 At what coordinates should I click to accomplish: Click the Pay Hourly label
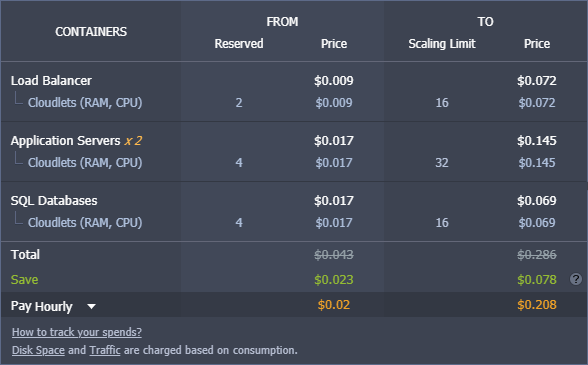click(x=41, y=306)
